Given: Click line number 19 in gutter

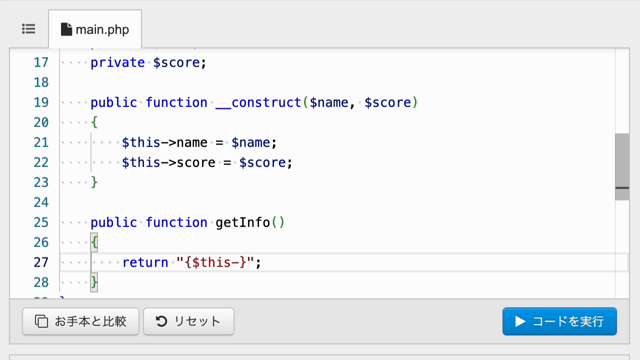Looking at the screenshot, I should pos(41,102).
